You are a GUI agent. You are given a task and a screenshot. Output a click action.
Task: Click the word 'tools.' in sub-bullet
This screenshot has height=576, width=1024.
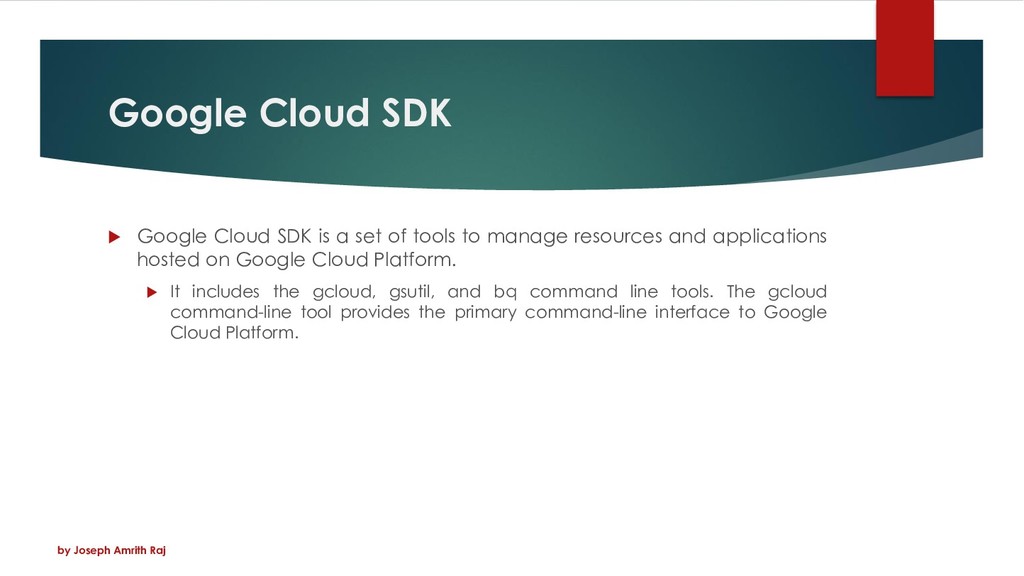[692, 291]
